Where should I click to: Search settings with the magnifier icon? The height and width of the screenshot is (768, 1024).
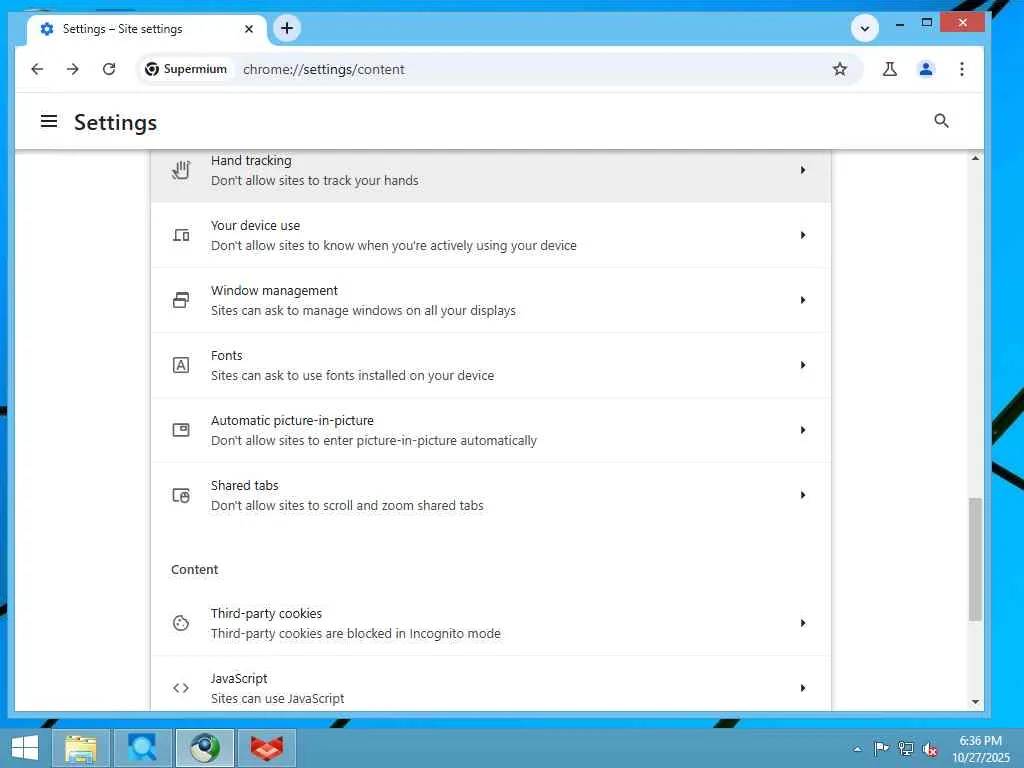[x=941, y=121]
